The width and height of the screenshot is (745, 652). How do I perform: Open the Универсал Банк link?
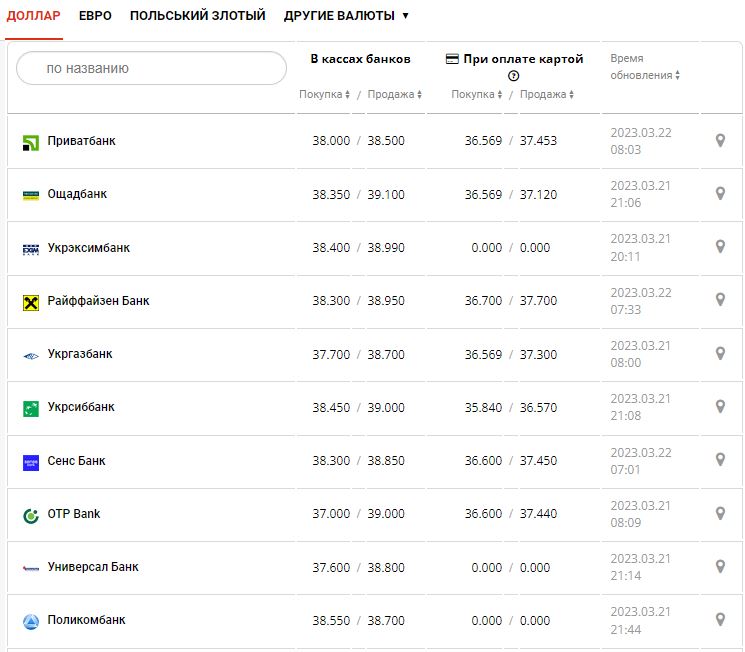93,567
